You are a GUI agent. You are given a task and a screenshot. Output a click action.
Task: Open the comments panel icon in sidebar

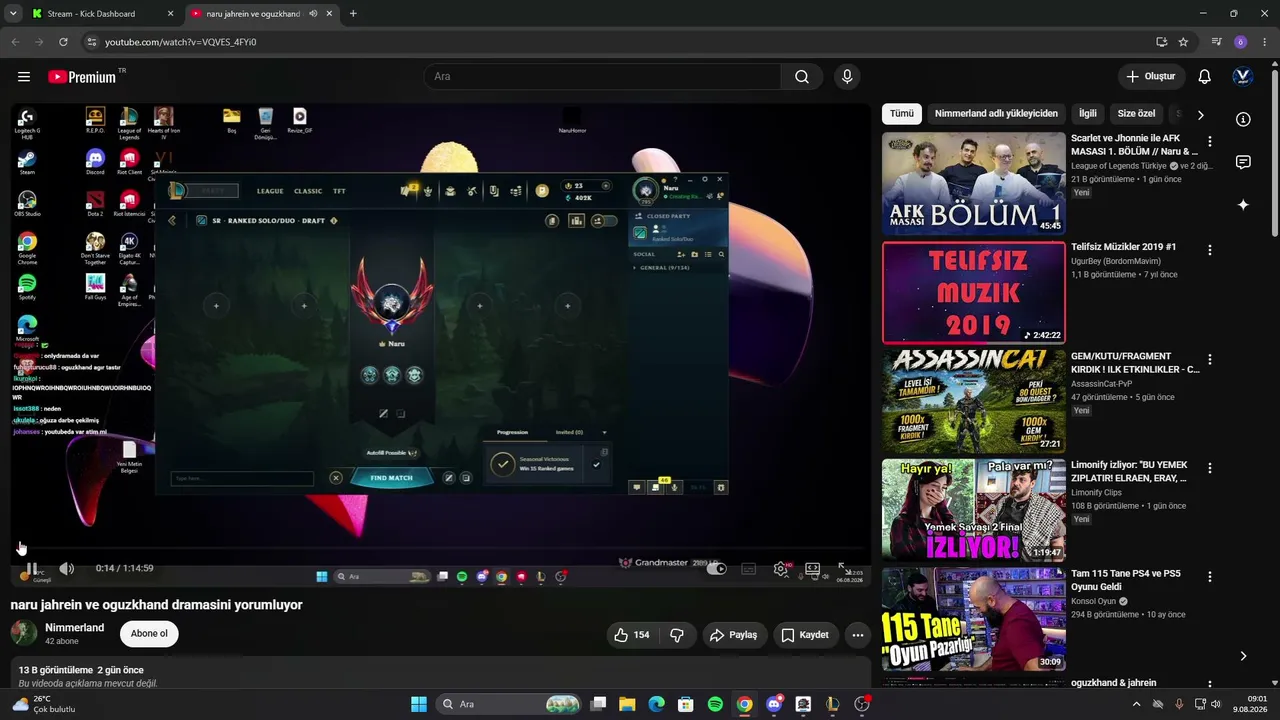tap(1243, 162)
